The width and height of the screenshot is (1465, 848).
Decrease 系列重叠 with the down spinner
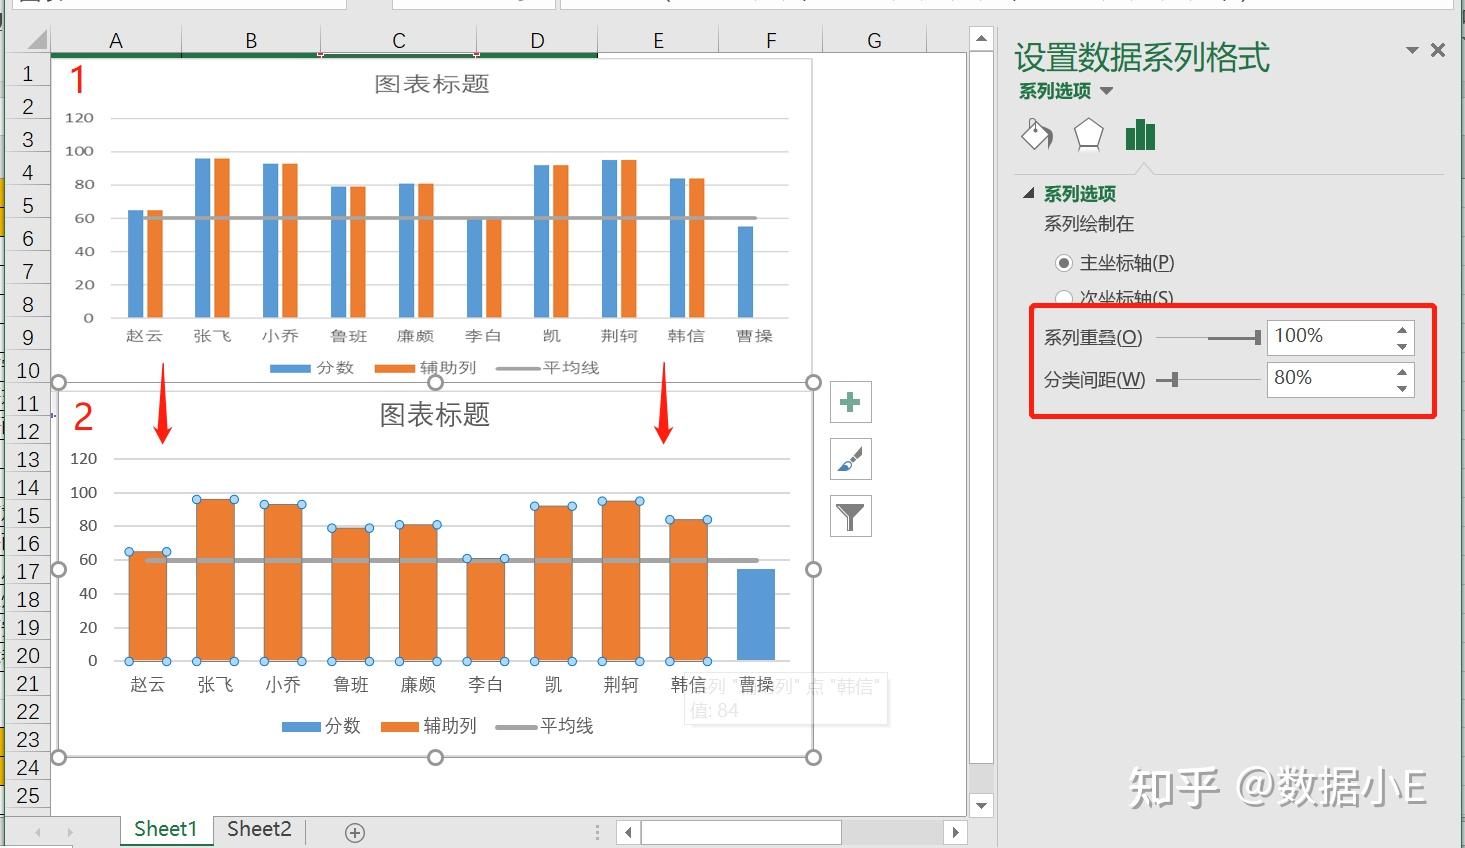[1402, 346]
